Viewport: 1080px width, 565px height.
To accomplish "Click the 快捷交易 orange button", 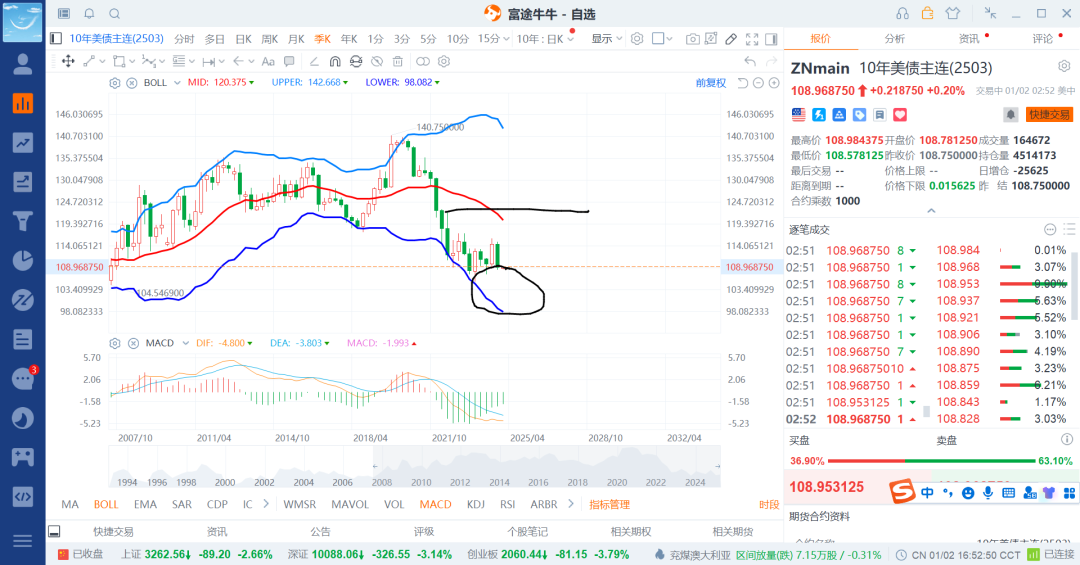I will 1049,114.
